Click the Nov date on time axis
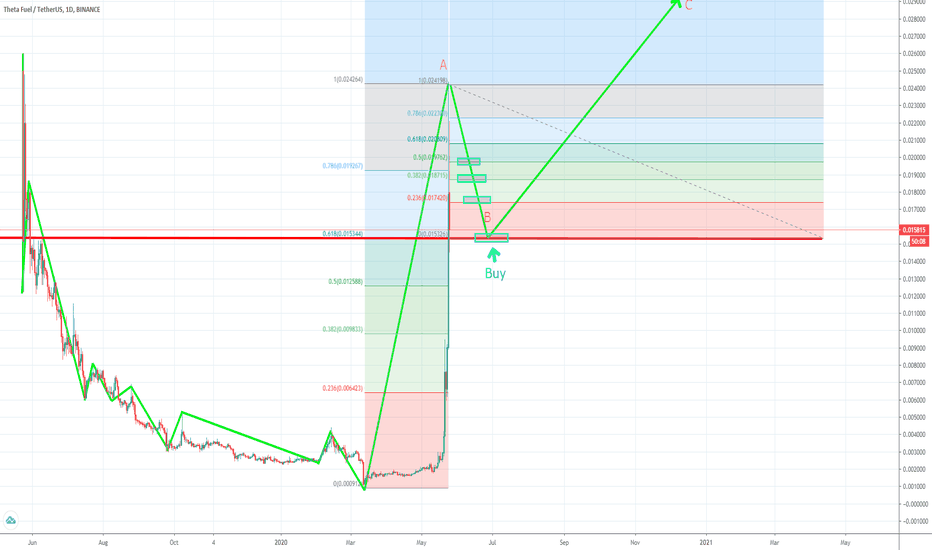The image size is (932, 550). 635,542
